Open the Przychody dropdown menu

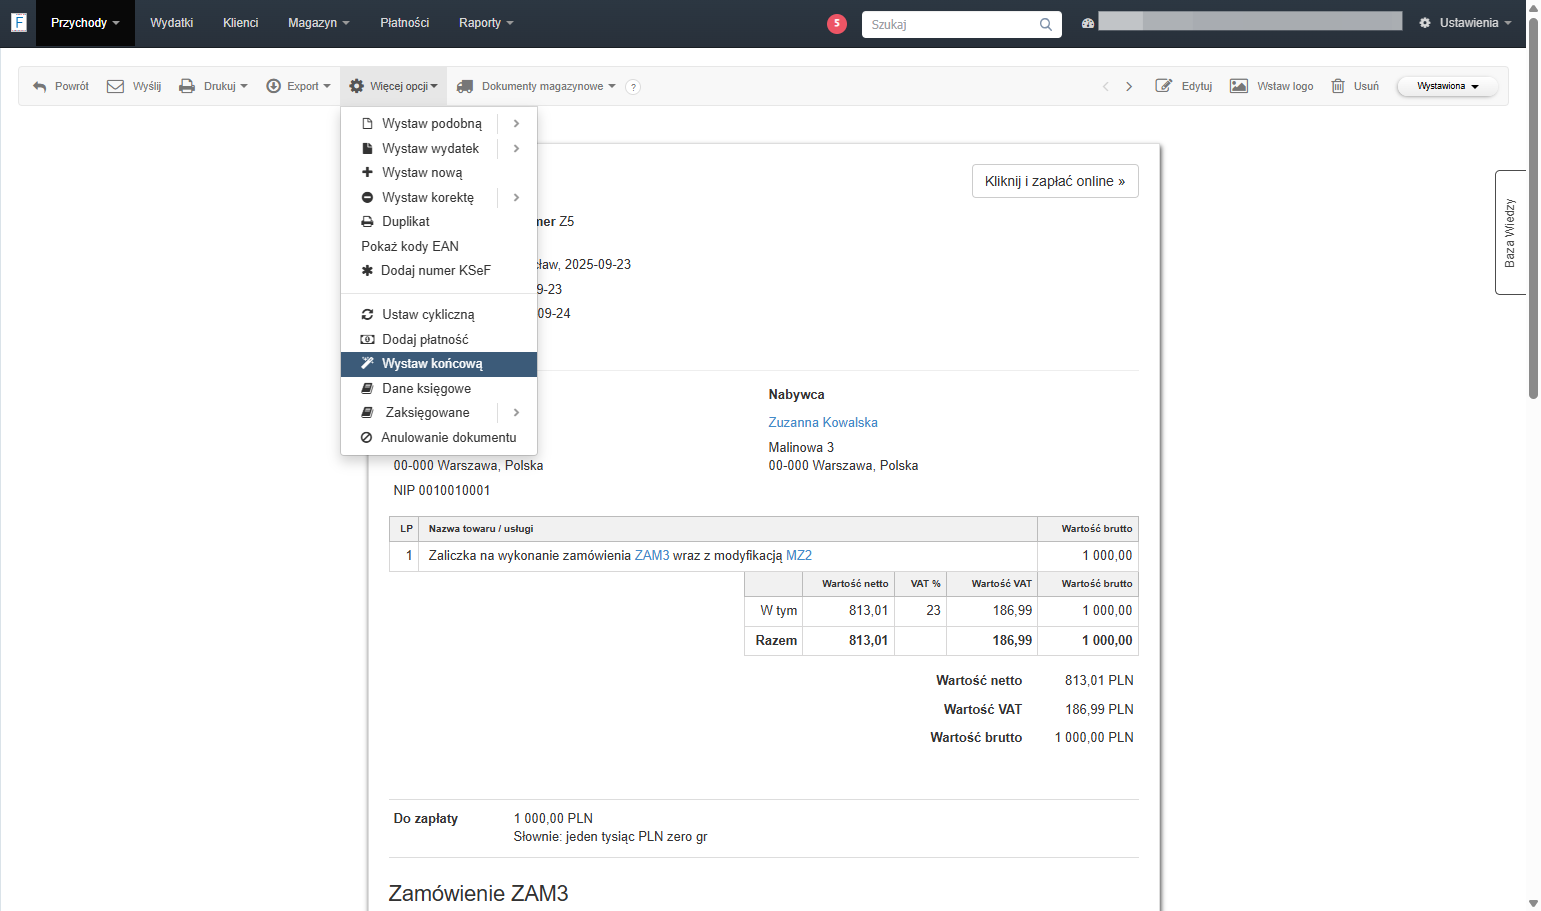coord(85,23)
